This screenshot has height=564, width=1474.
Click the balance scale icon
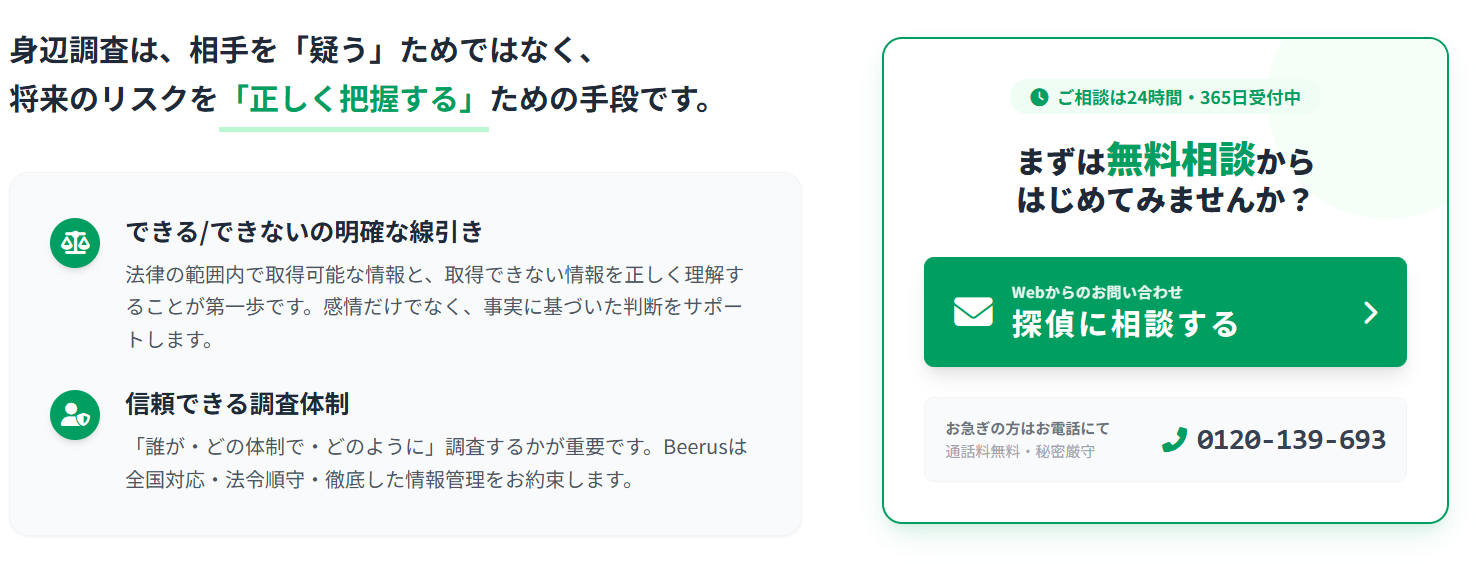75,243
